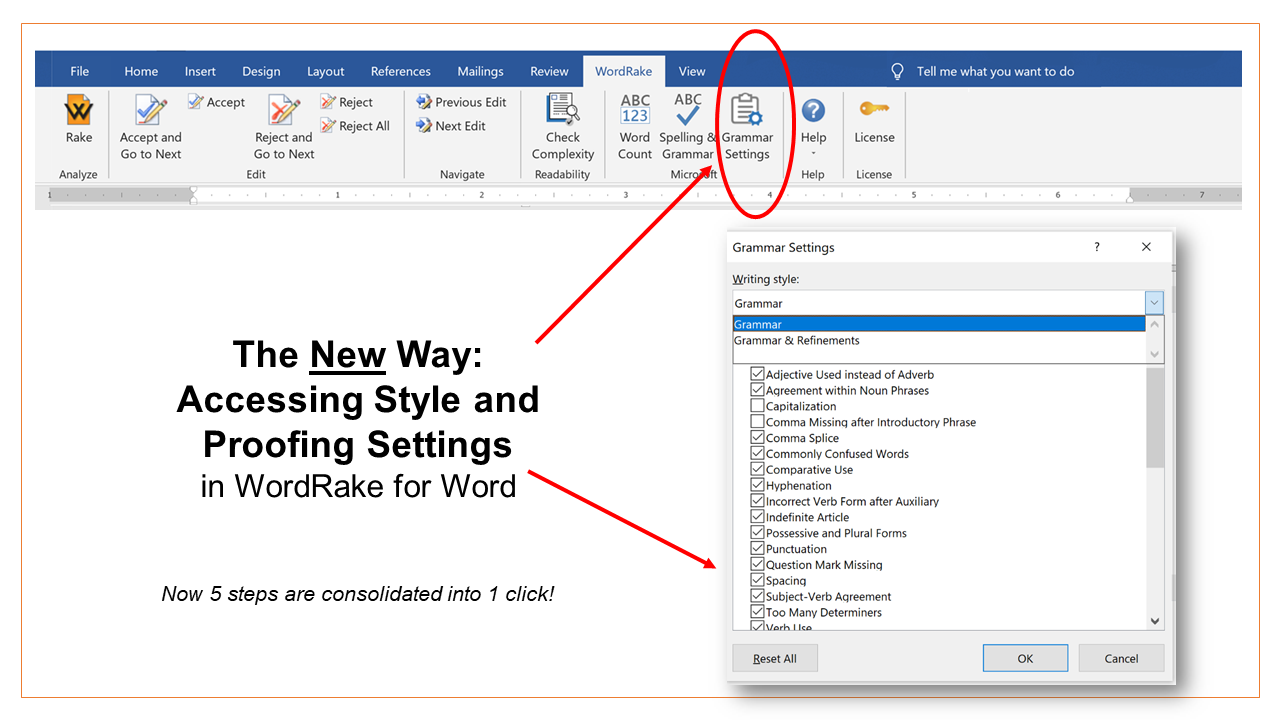Expand the Writing style dropdown arrow
Viewport: 1280px width, 720px height.
[1155, 303]
